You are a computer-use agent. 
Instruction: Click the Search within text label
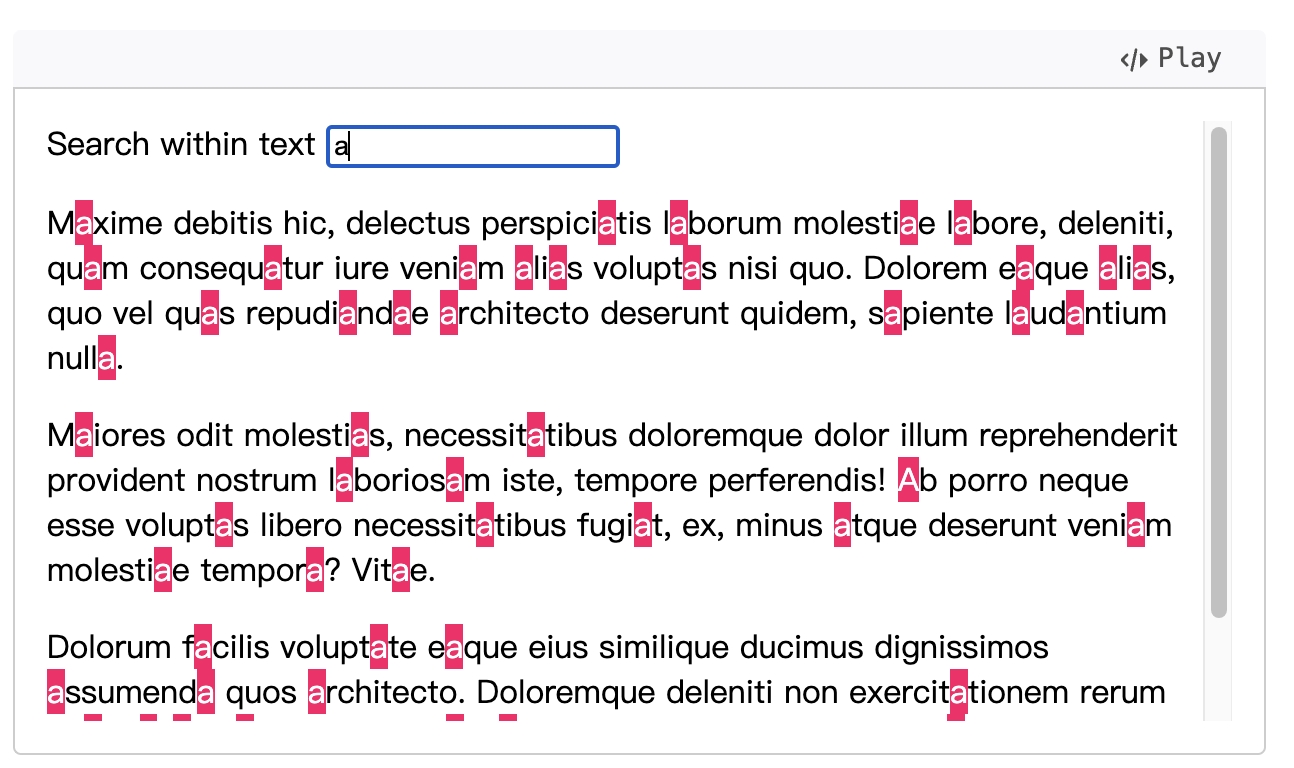(x=181, y=144)
